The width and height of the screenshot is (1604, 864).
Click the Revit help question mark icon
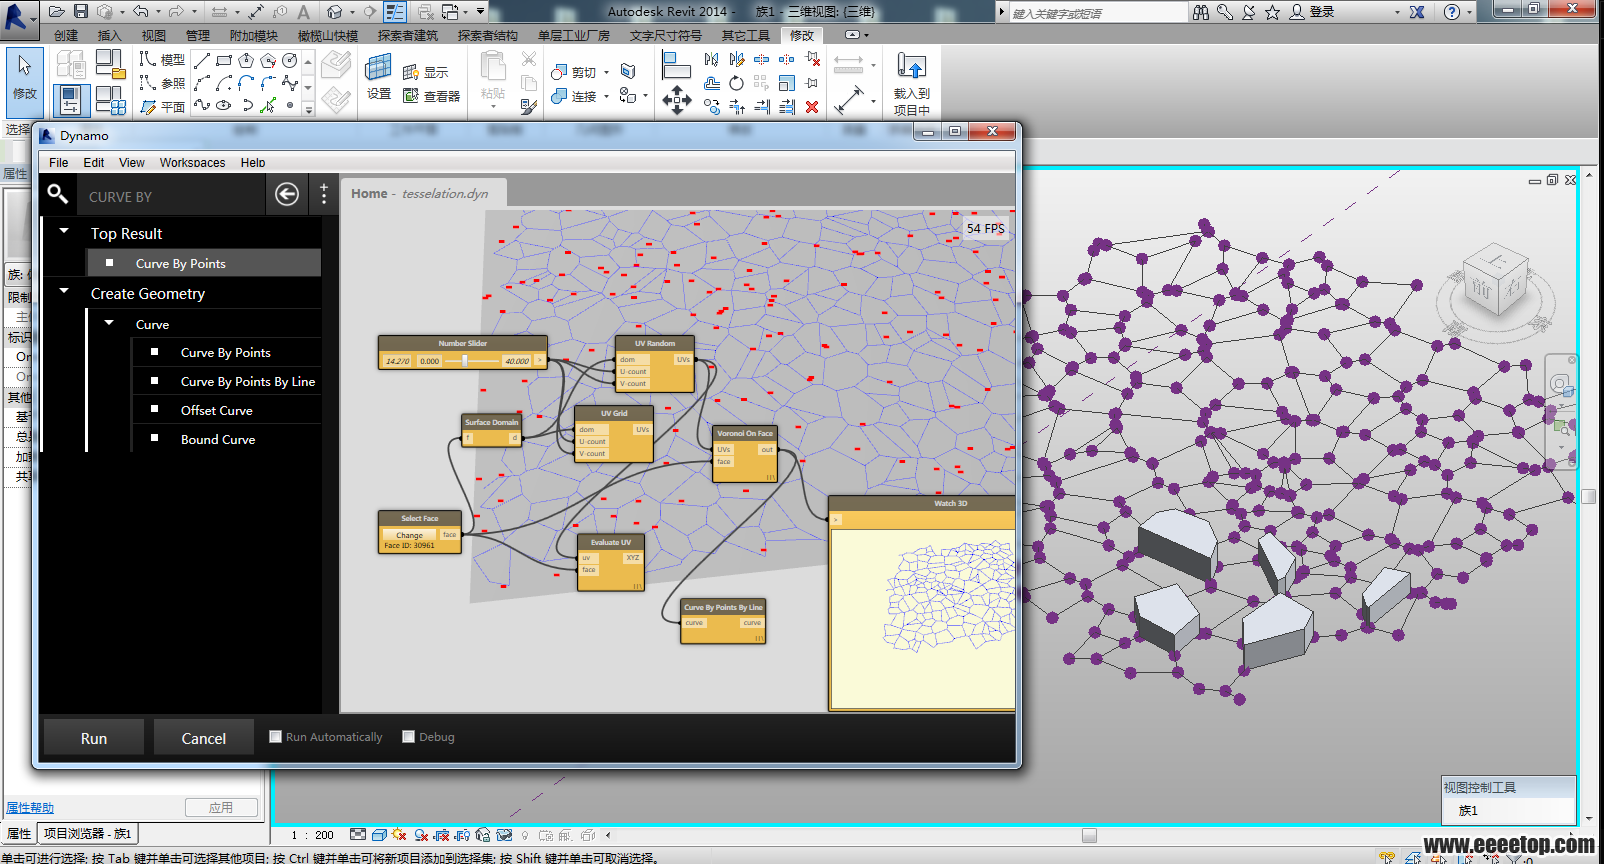(1452, 12)
